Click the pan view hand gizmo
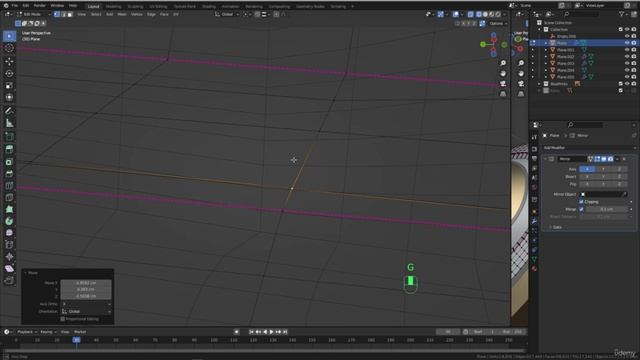 pos(503,73)
